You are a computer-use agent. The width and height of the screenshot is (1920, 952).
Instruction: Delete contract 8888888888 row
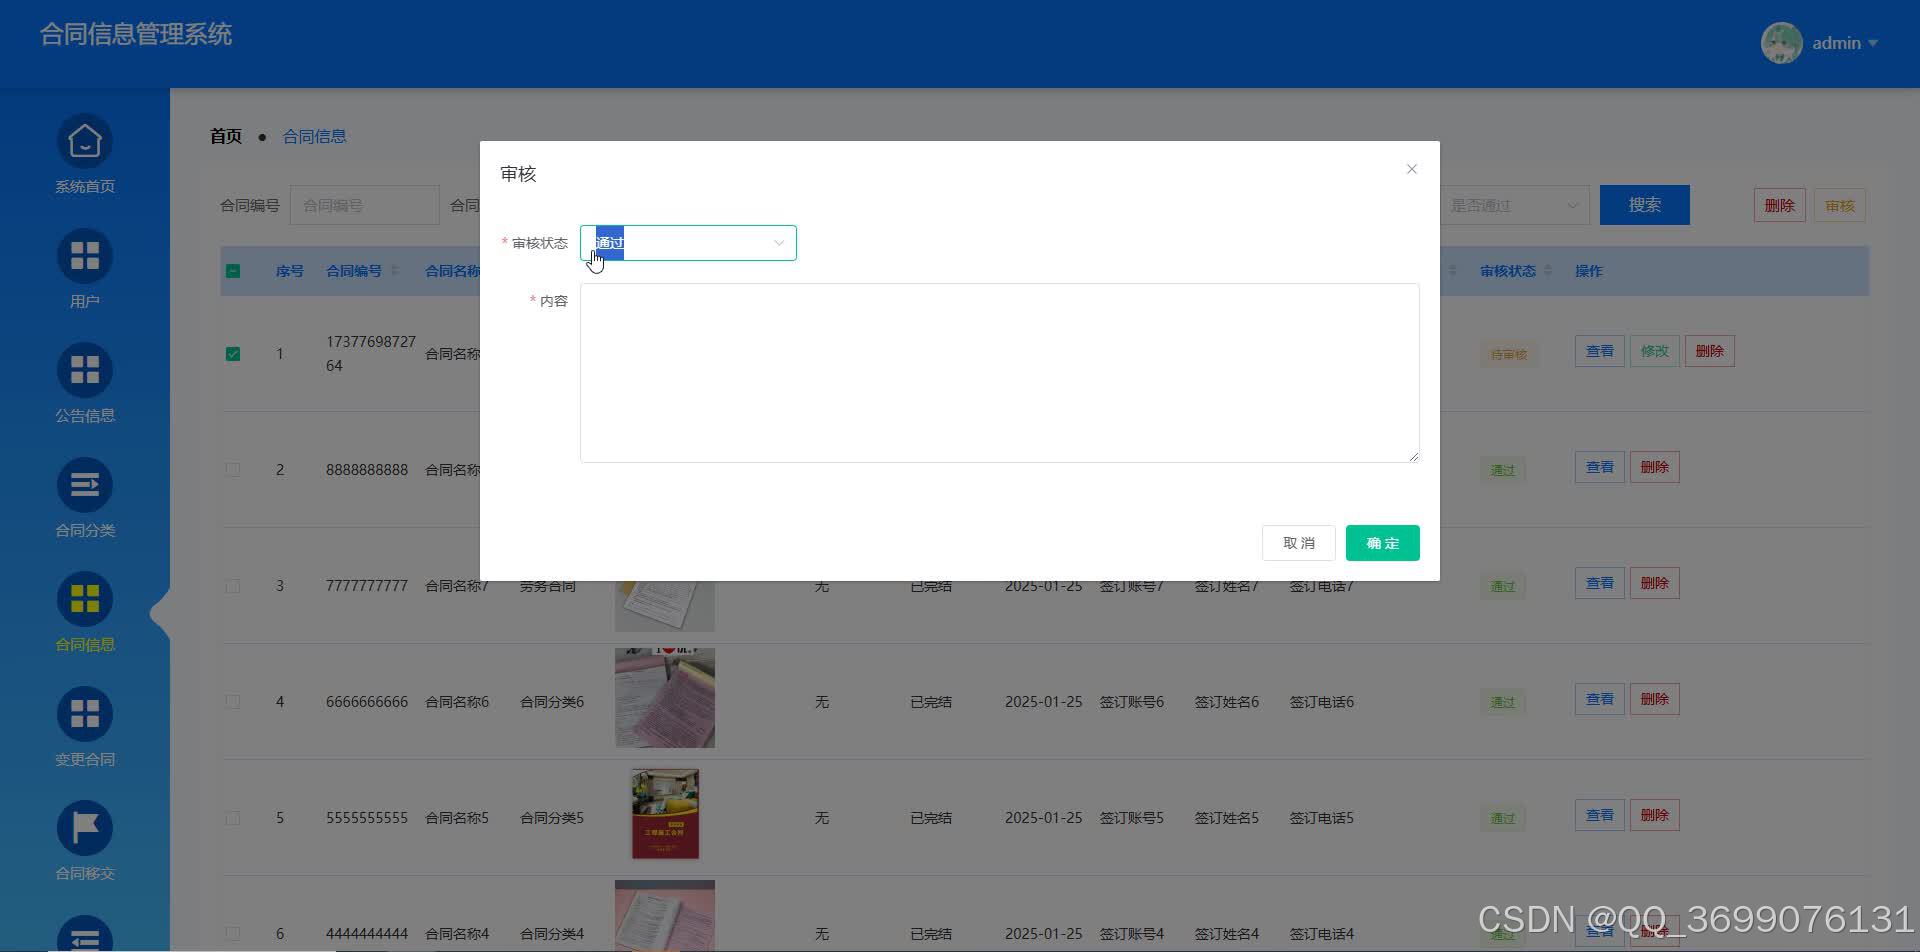coord(1655,467)
